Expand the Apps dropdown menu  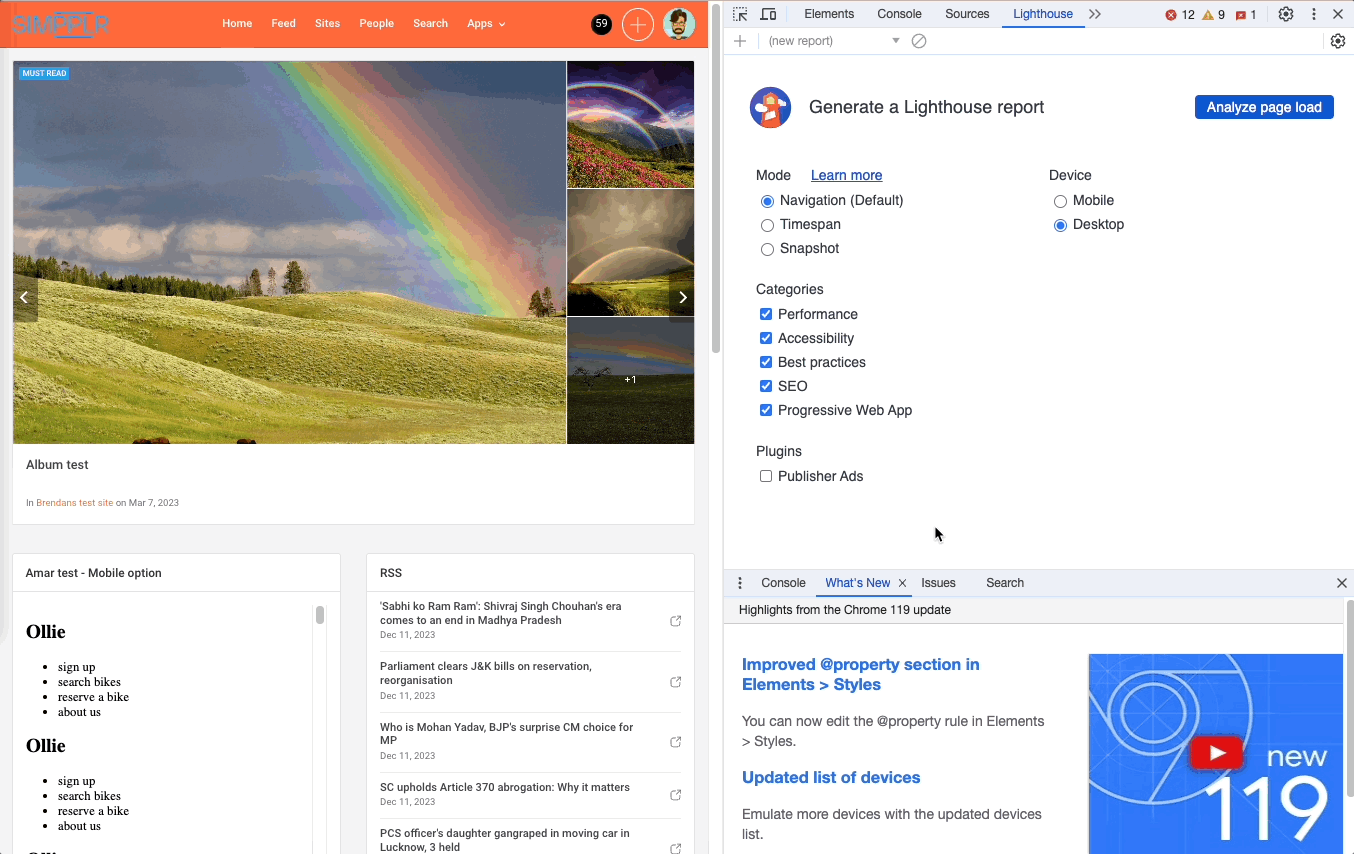tap(486, 24)
